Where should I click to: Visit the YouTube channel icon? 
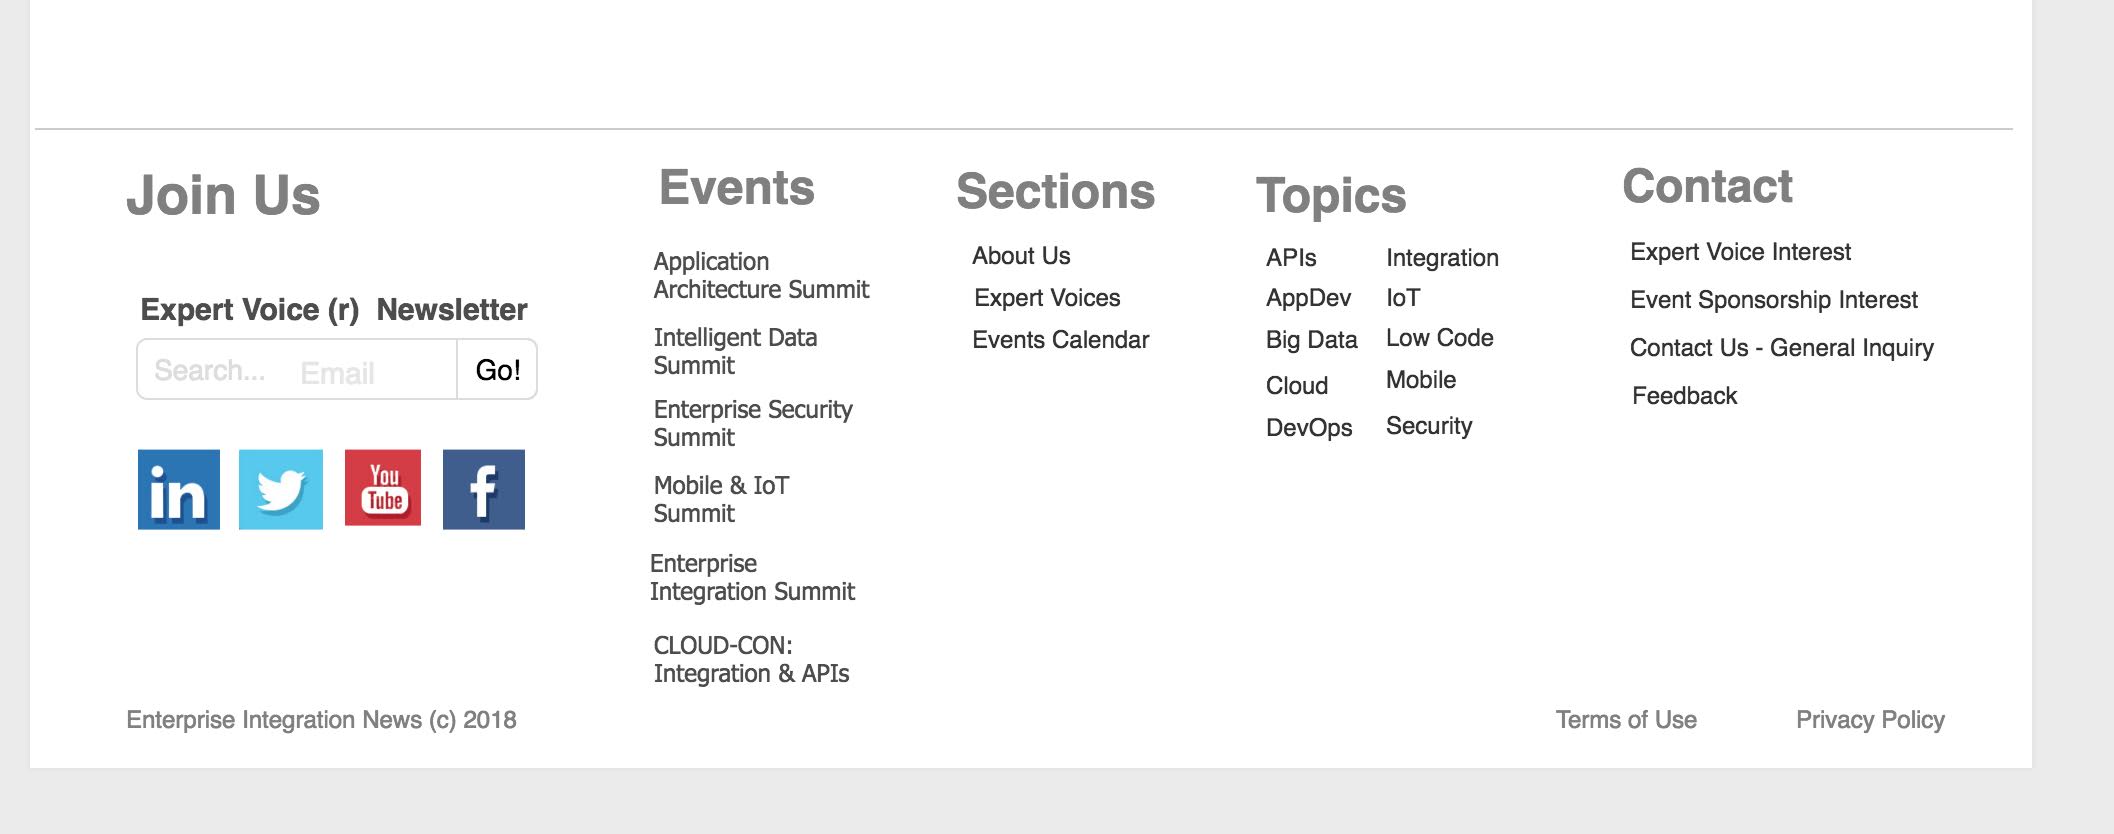383,488
